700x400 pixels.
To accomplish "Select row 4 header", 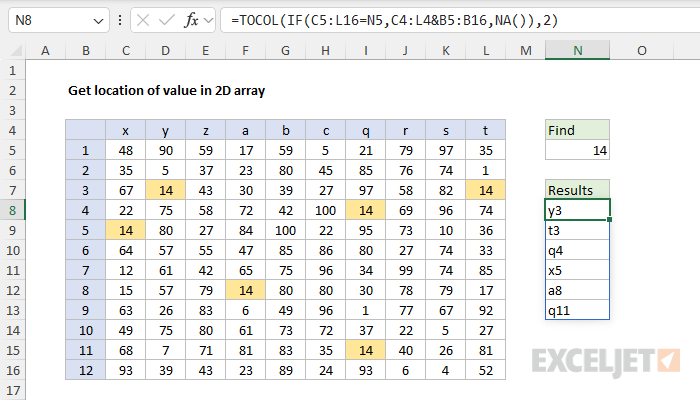I will coord(12,130).
